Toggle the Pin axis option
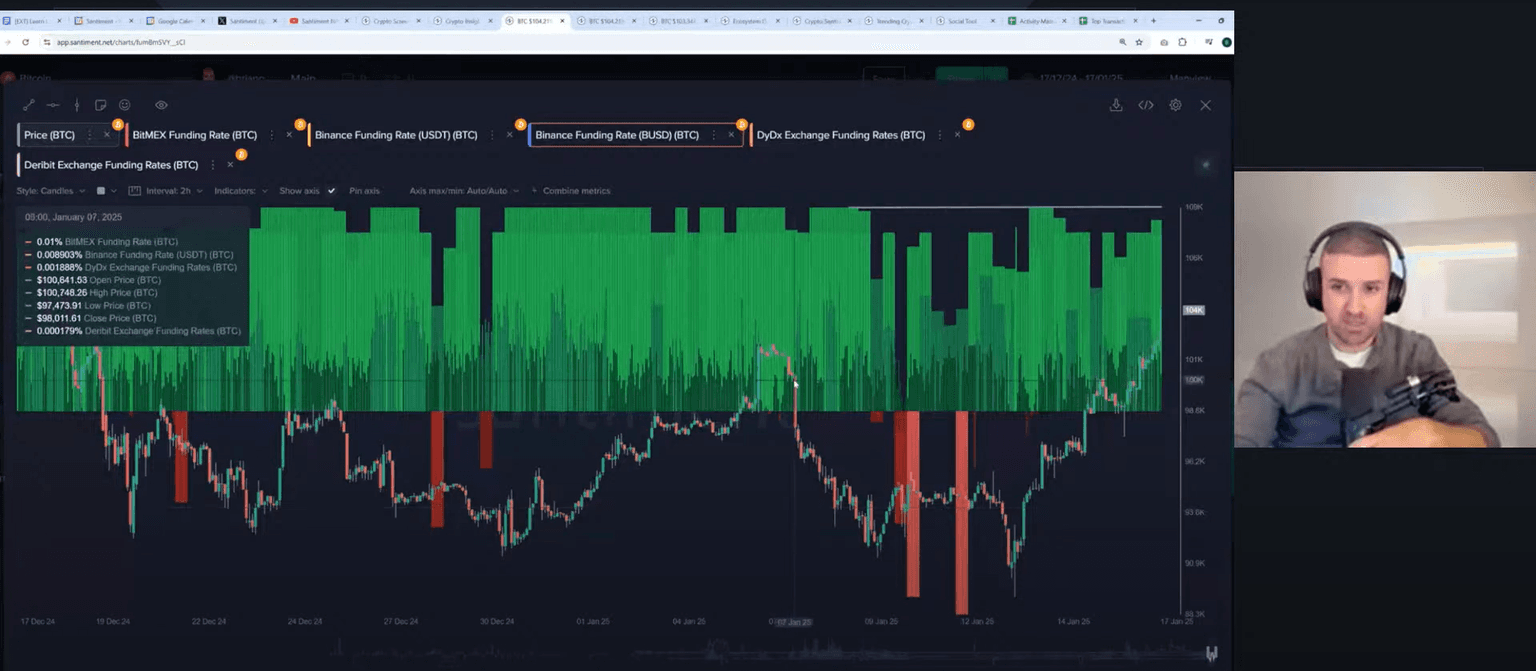The image size is (1536, 671). (x=364, y=190)
